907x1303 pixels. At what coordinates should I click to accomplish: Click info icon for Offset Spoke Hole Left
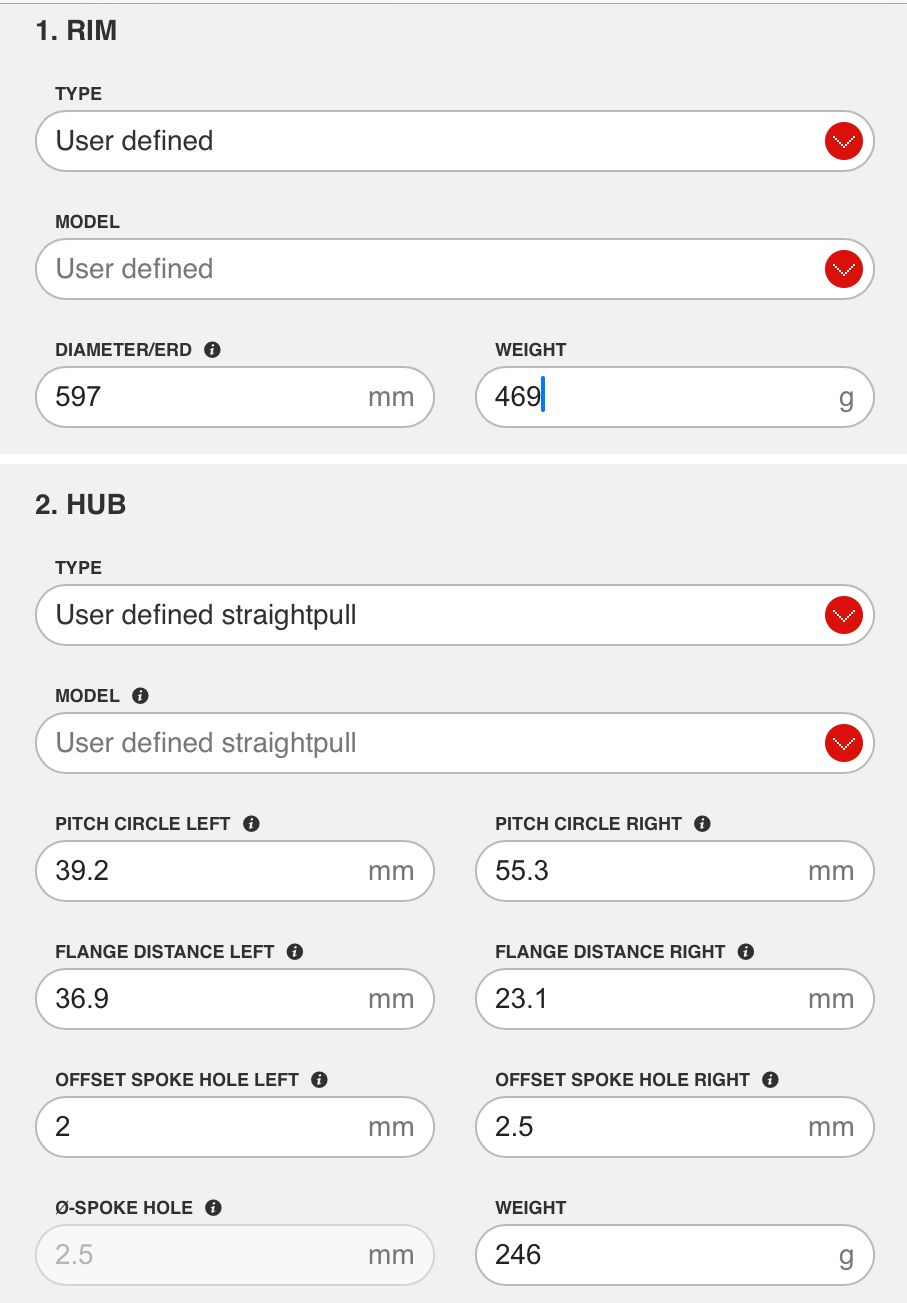click(x=320, y=1080)
